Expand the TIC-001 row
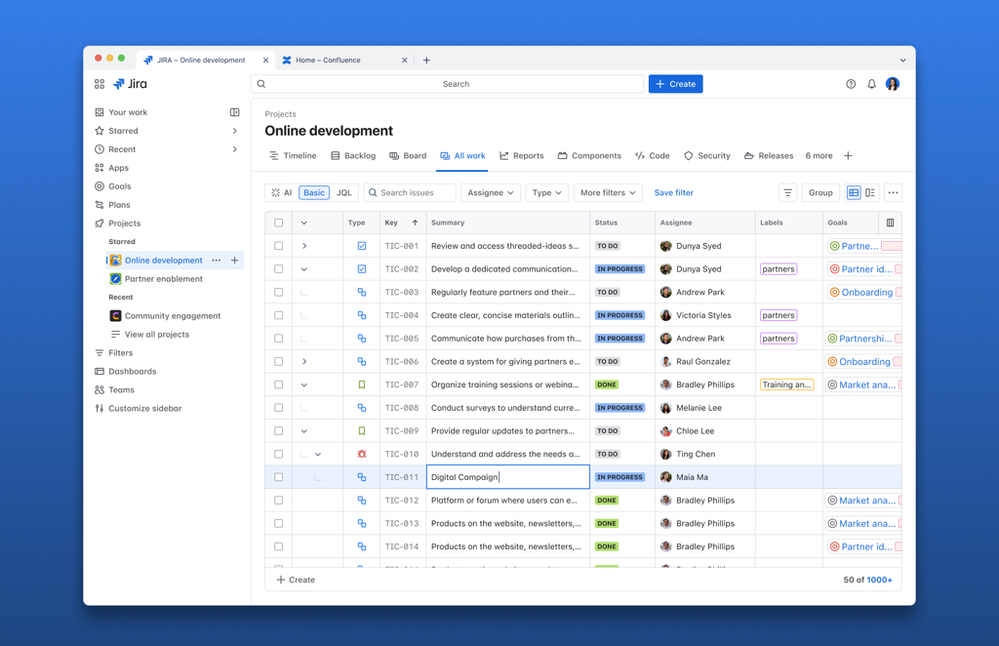 pos(304,246)
